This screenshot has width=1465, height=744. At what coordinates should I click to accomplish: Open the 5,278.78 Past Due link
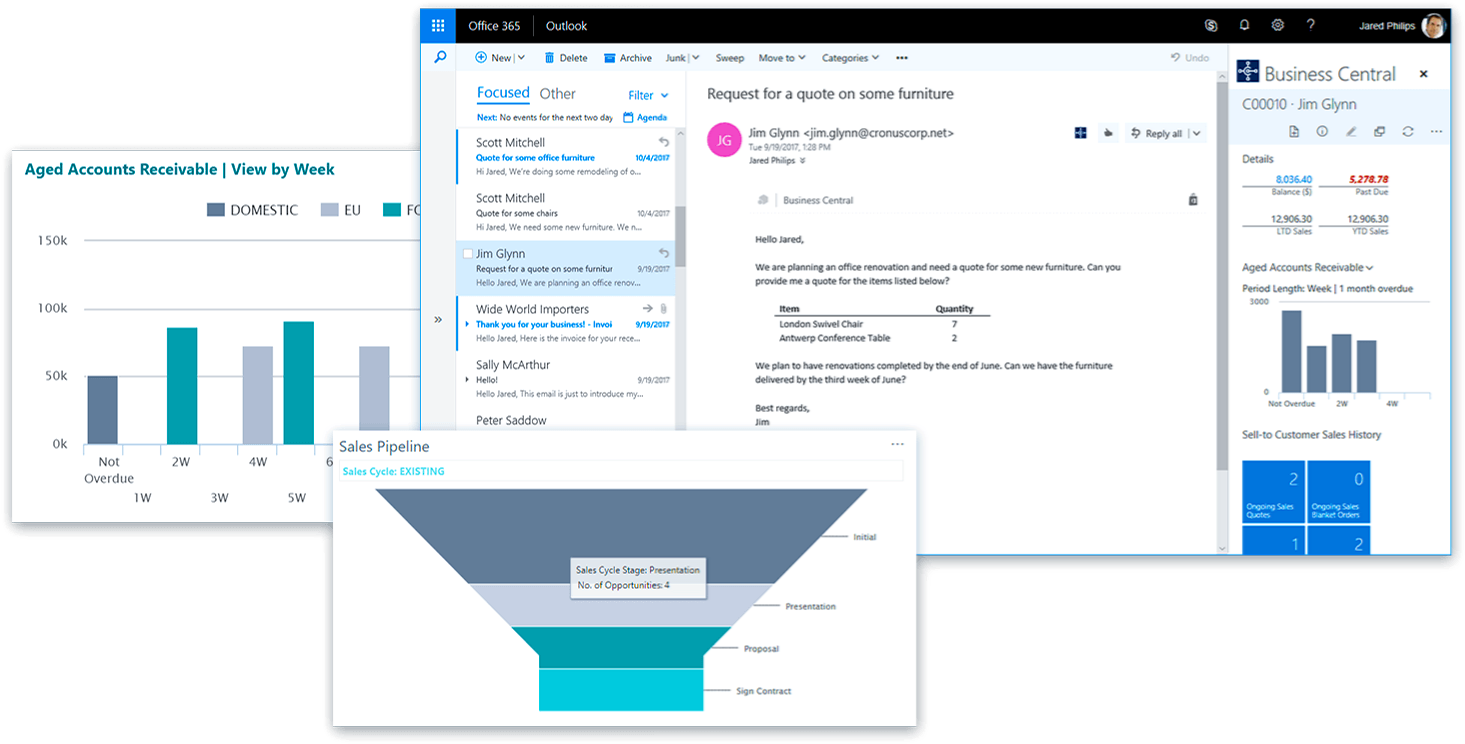click(1367, 180)
